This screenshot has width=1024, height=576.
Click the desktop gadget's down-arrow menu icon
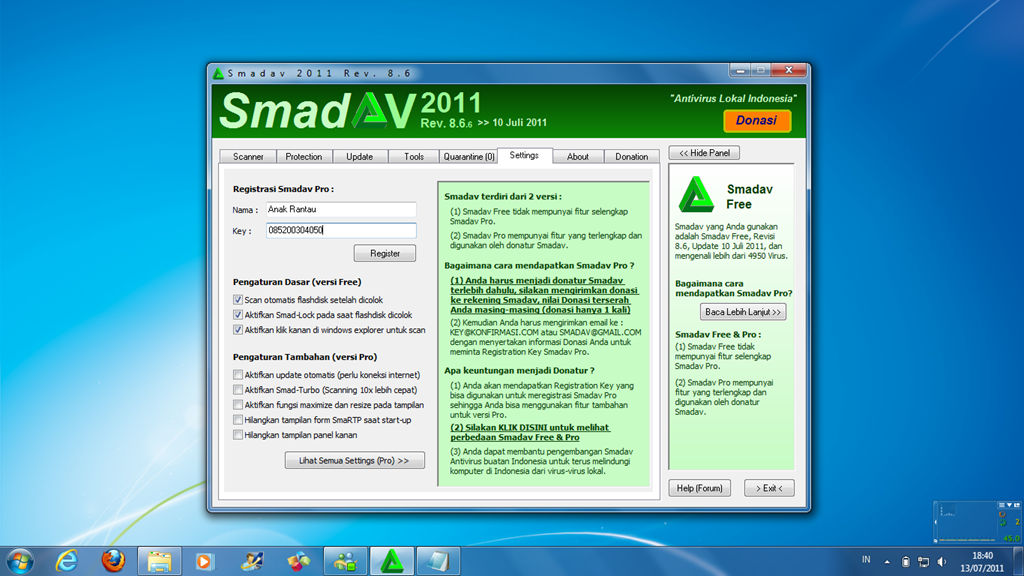click(1010, 505)
